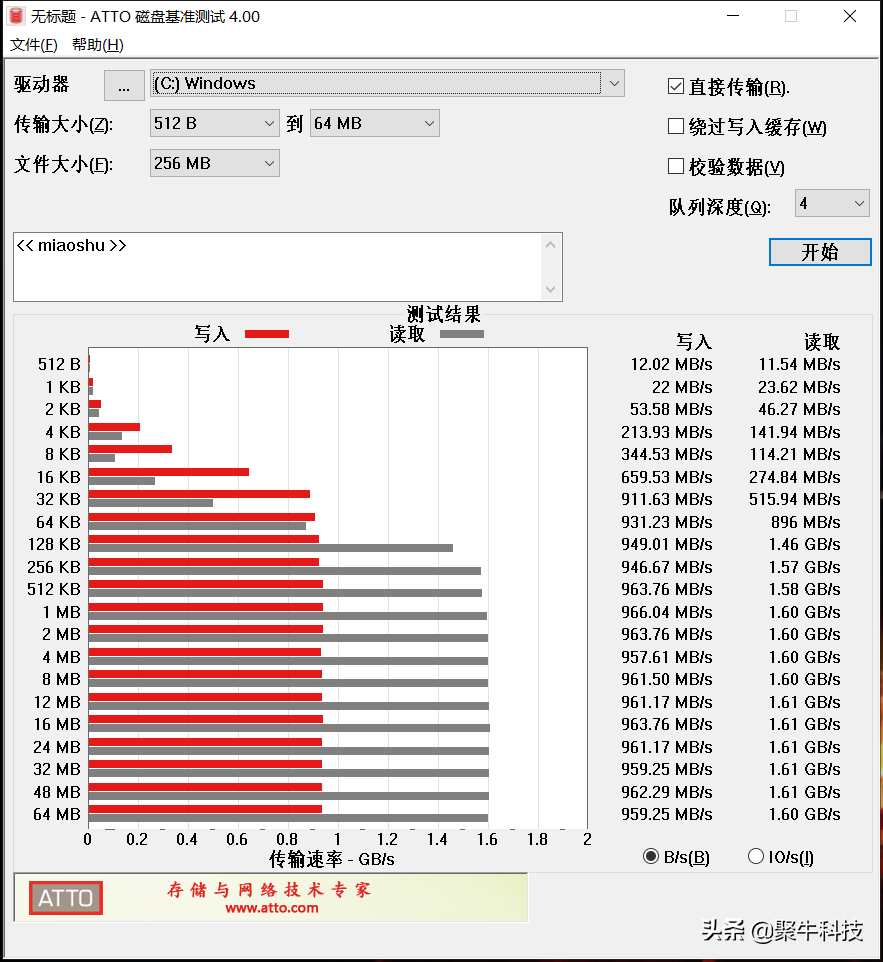Open the 文件(F) menu
Image resolution: width=883 pixels, height=962 pixels.
click(x=34, y=45)
